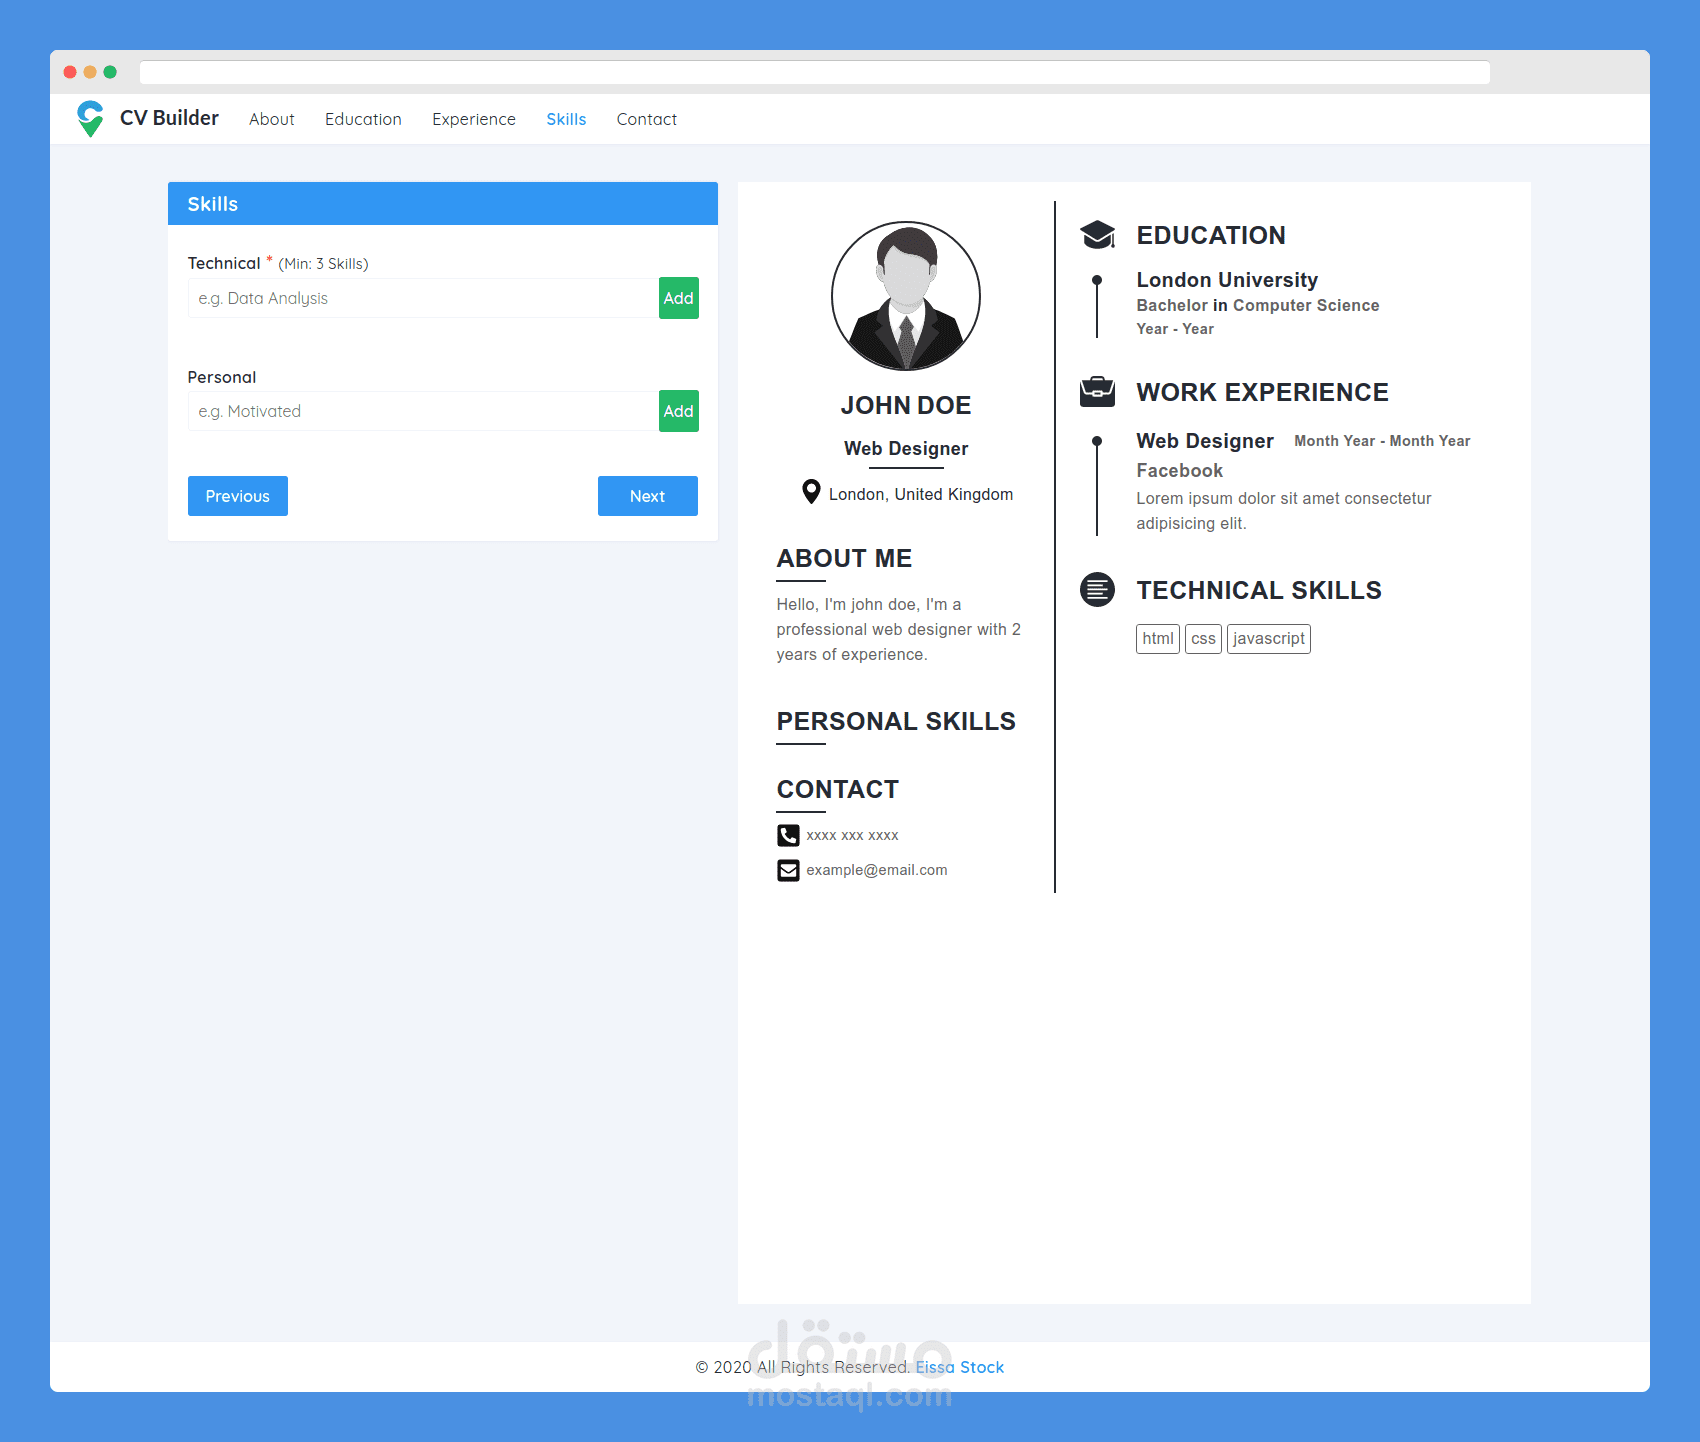Click the yellow window dot
The width and height of the screenshot is (1700, 1442).
tap(90, 72)
